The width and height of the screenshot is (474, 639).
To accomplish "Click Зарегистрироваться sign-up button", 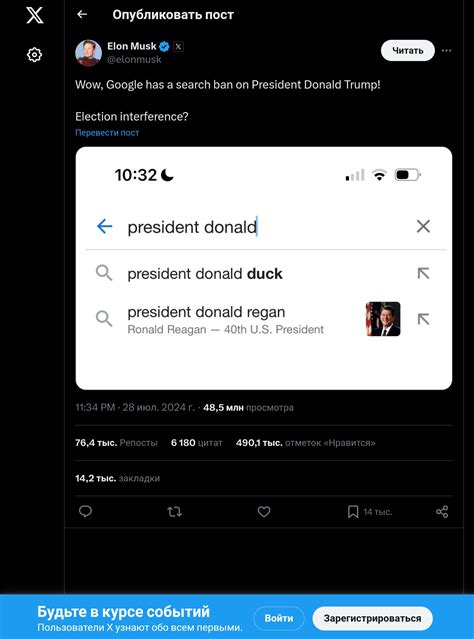I will point(373,618).
